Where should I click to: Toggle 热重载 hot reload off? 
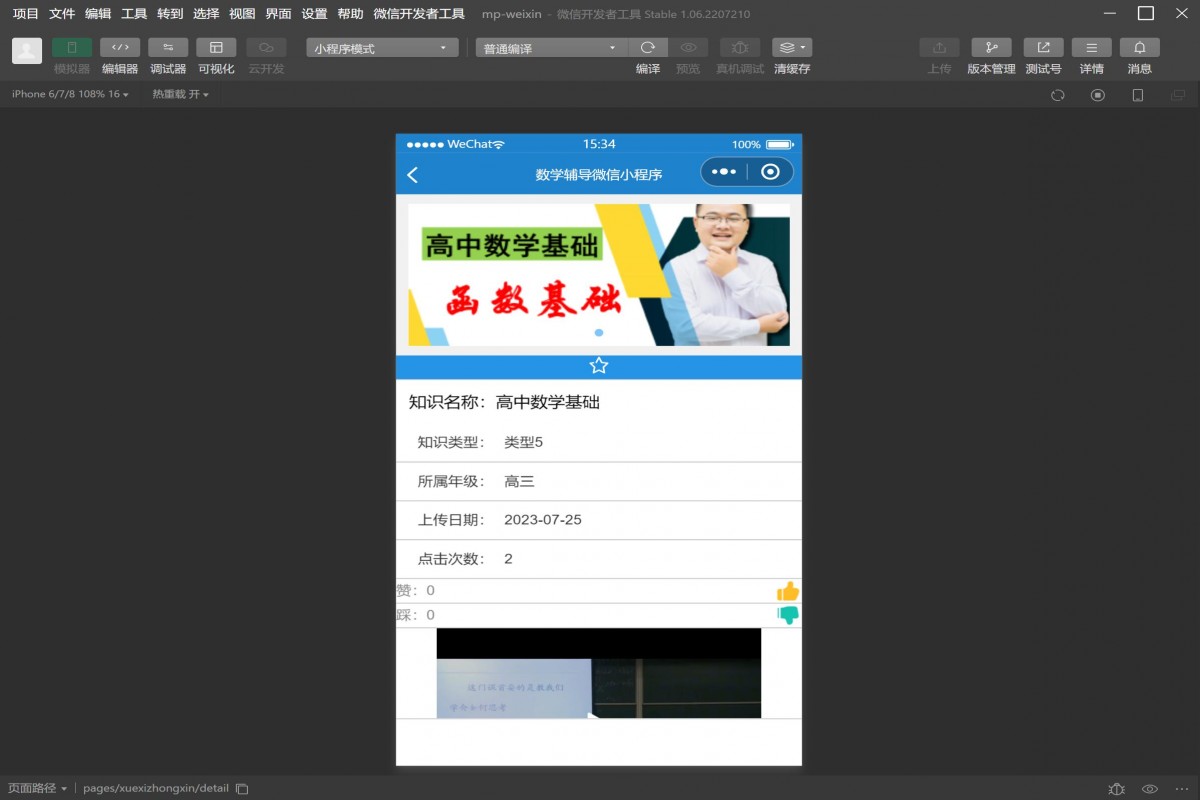click(178, 94)
